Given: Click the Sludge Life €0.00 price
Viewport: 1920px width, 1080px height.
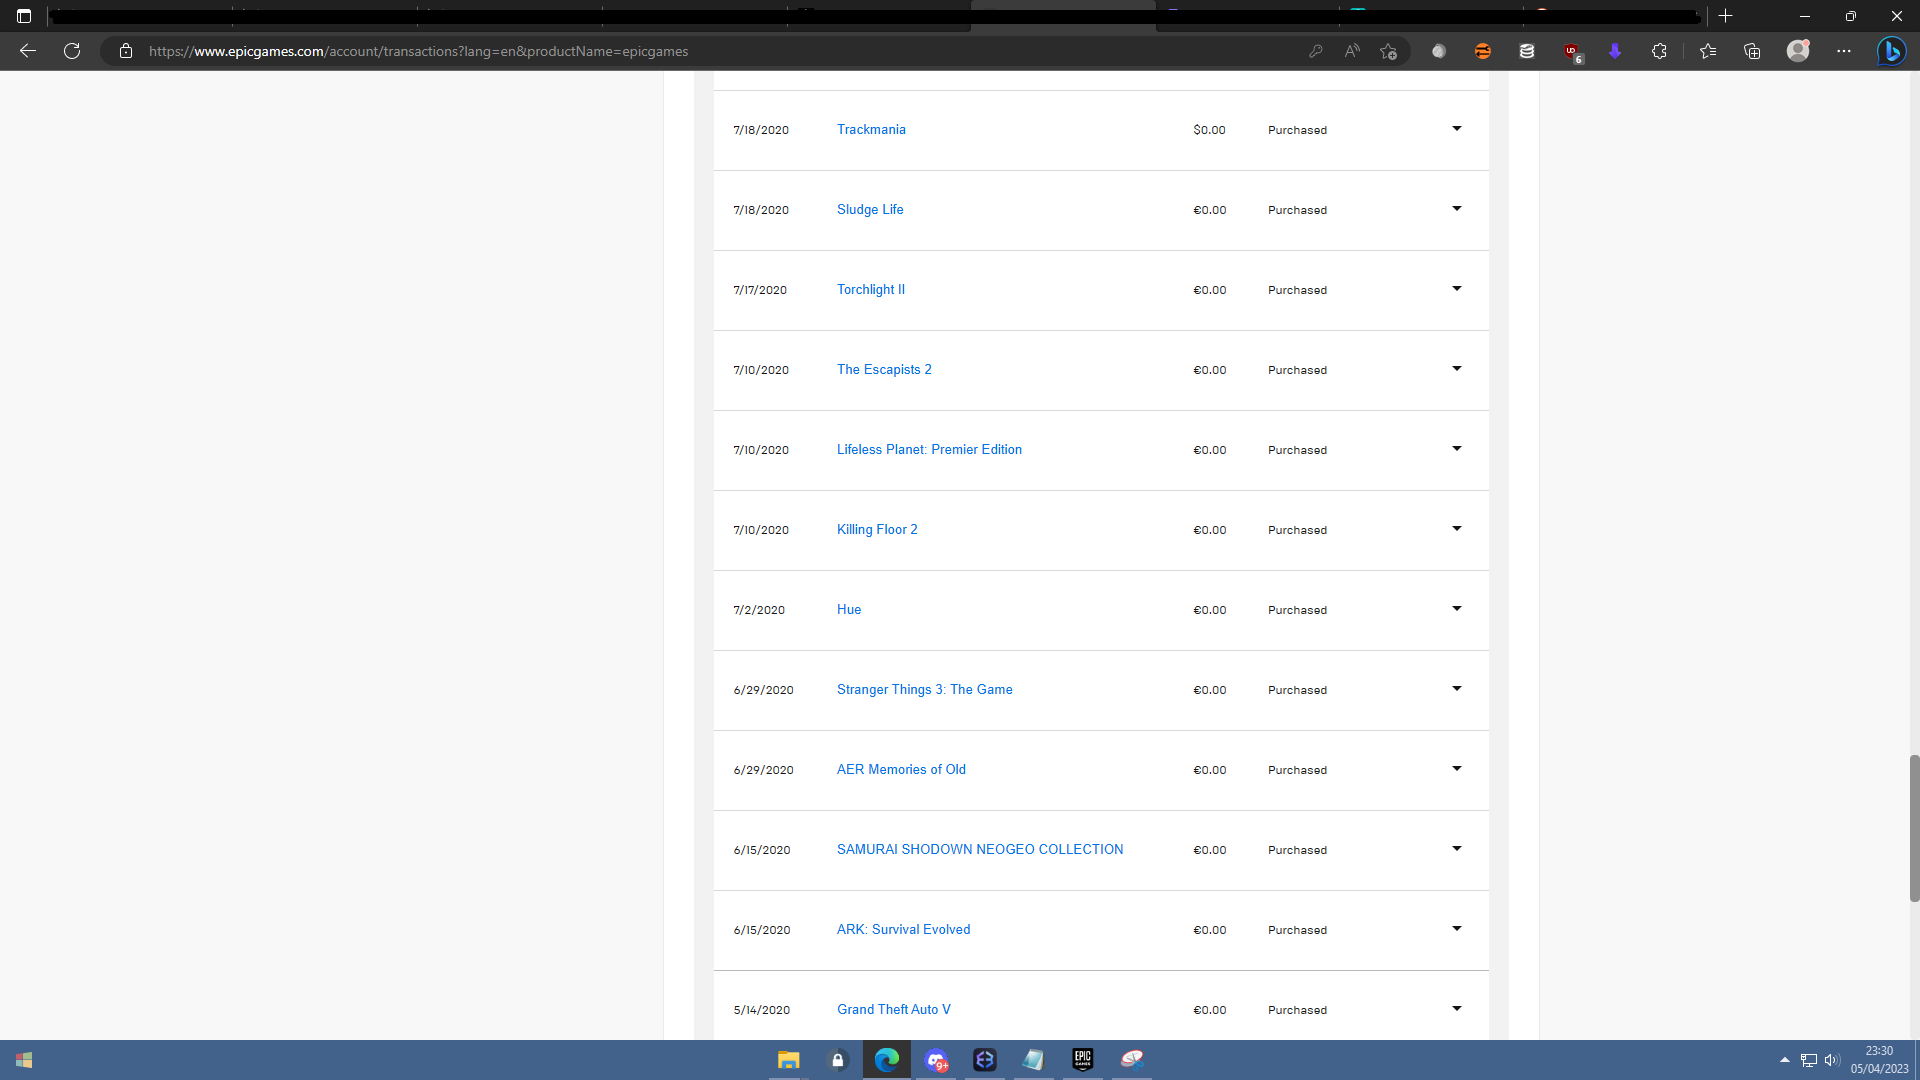Looking at the screenshot, I should 1210,210.
